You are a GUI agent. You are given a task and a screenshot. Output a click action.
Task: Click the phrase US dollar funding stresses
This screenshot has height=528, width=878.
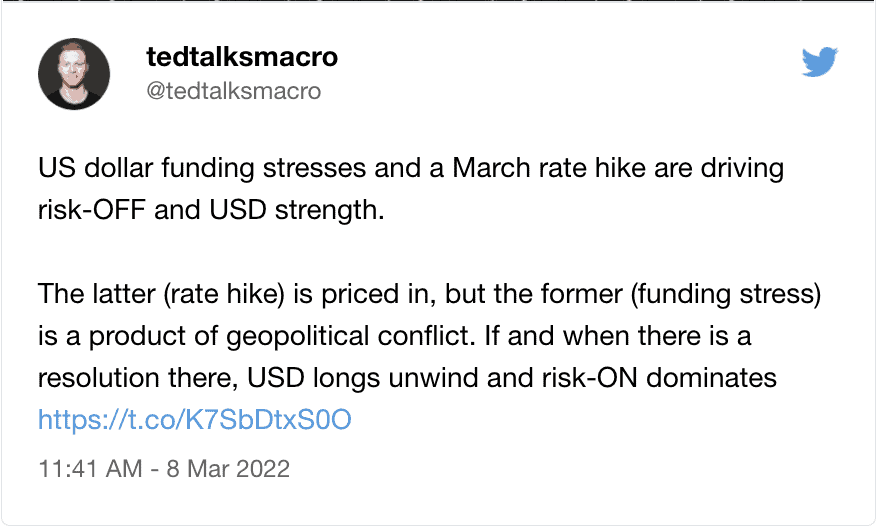[x=202, y=168]
